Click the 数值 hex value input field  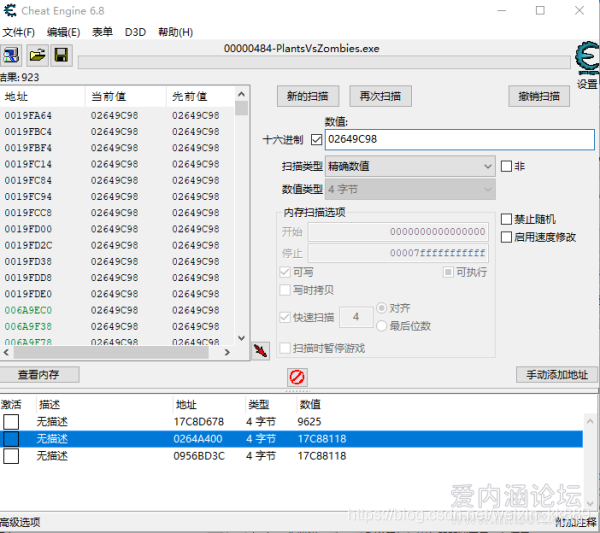click(x=460, y=139)
